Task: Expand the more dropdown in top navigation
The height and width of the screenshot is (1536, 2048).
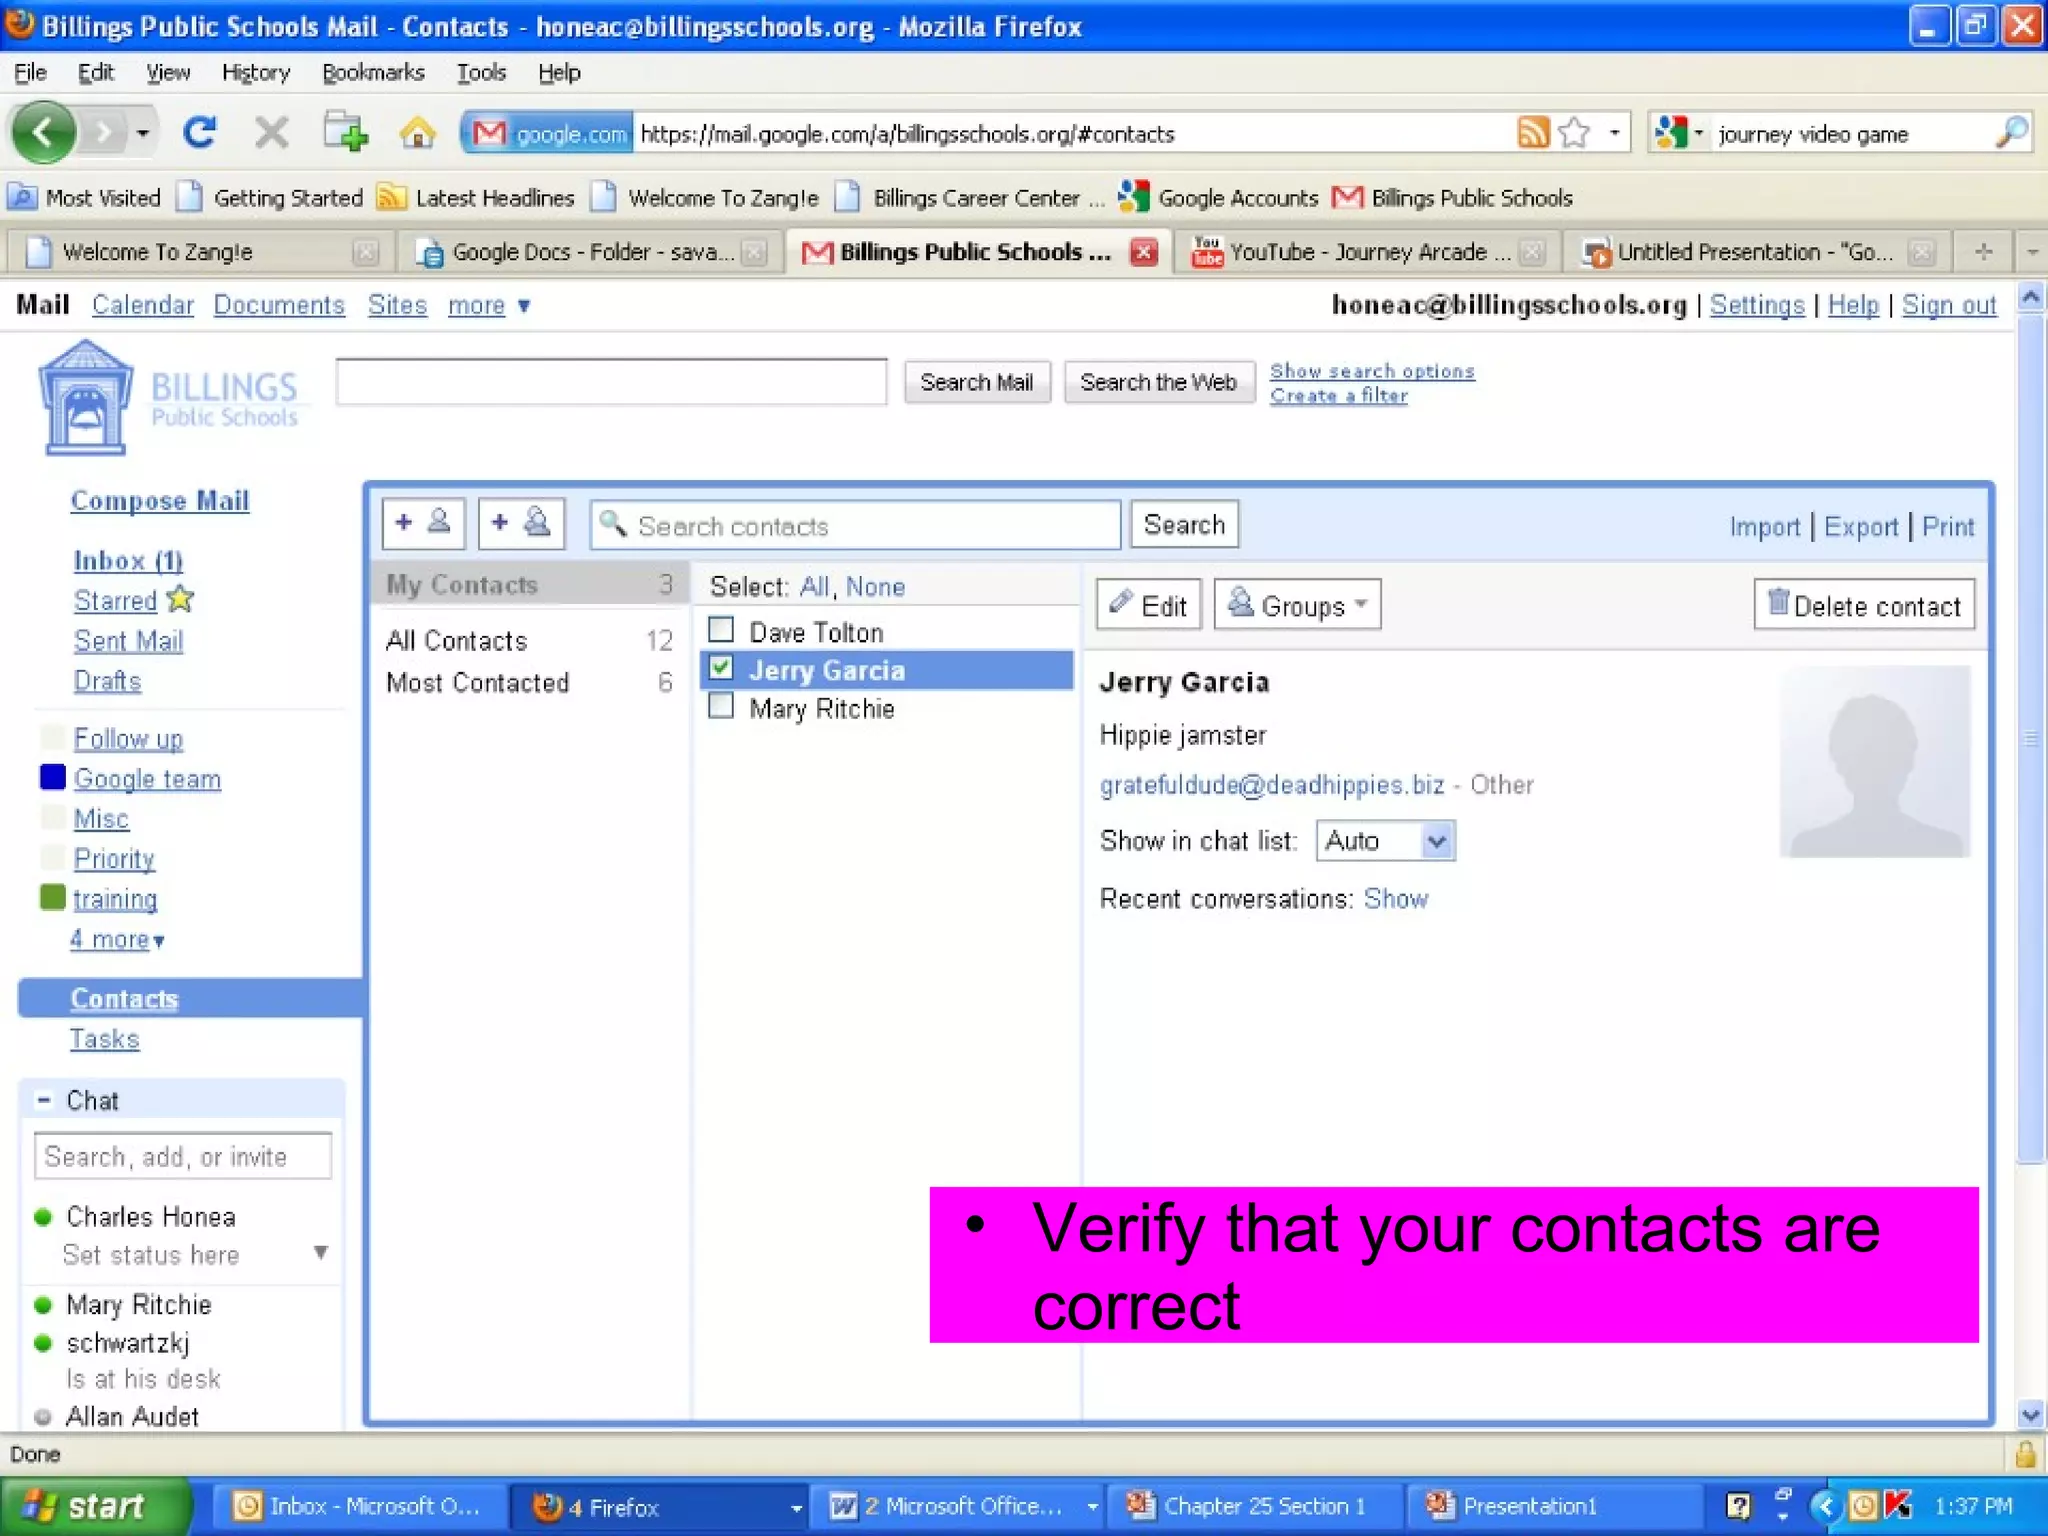Action: tap(489, 305)
